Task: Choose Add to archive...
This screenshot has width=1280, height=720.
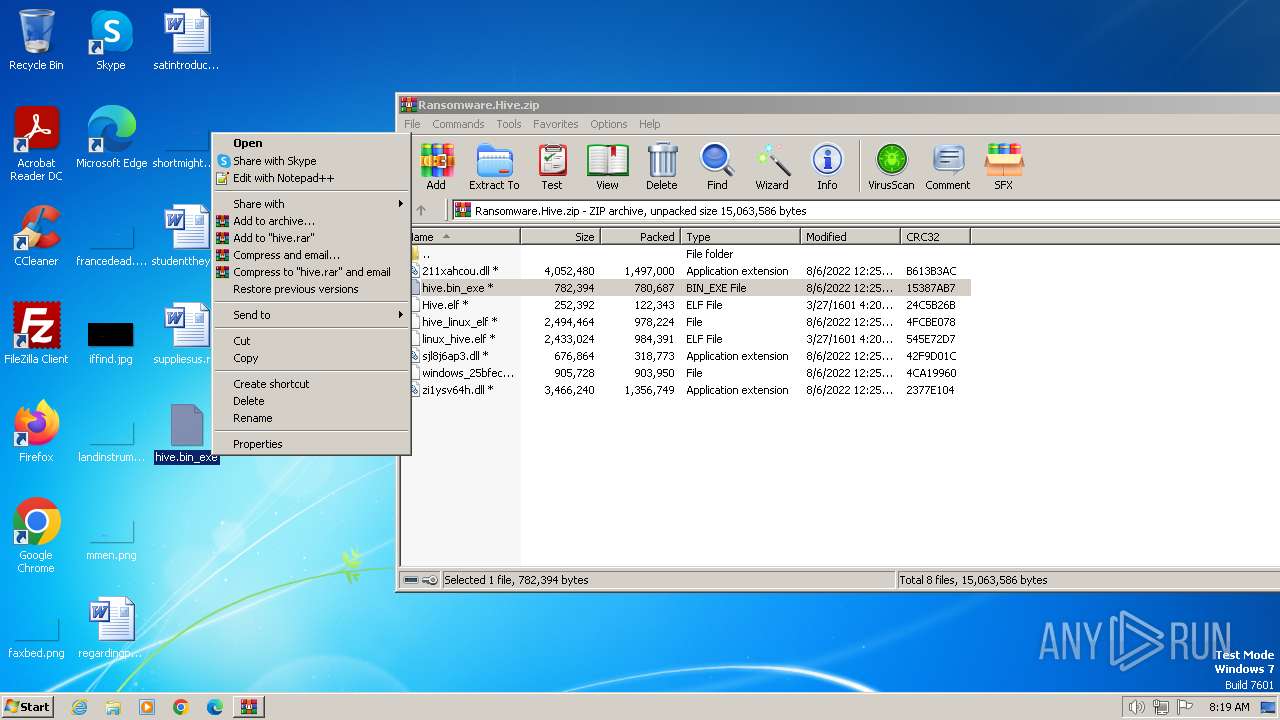Action: click(x=311, y=221)
